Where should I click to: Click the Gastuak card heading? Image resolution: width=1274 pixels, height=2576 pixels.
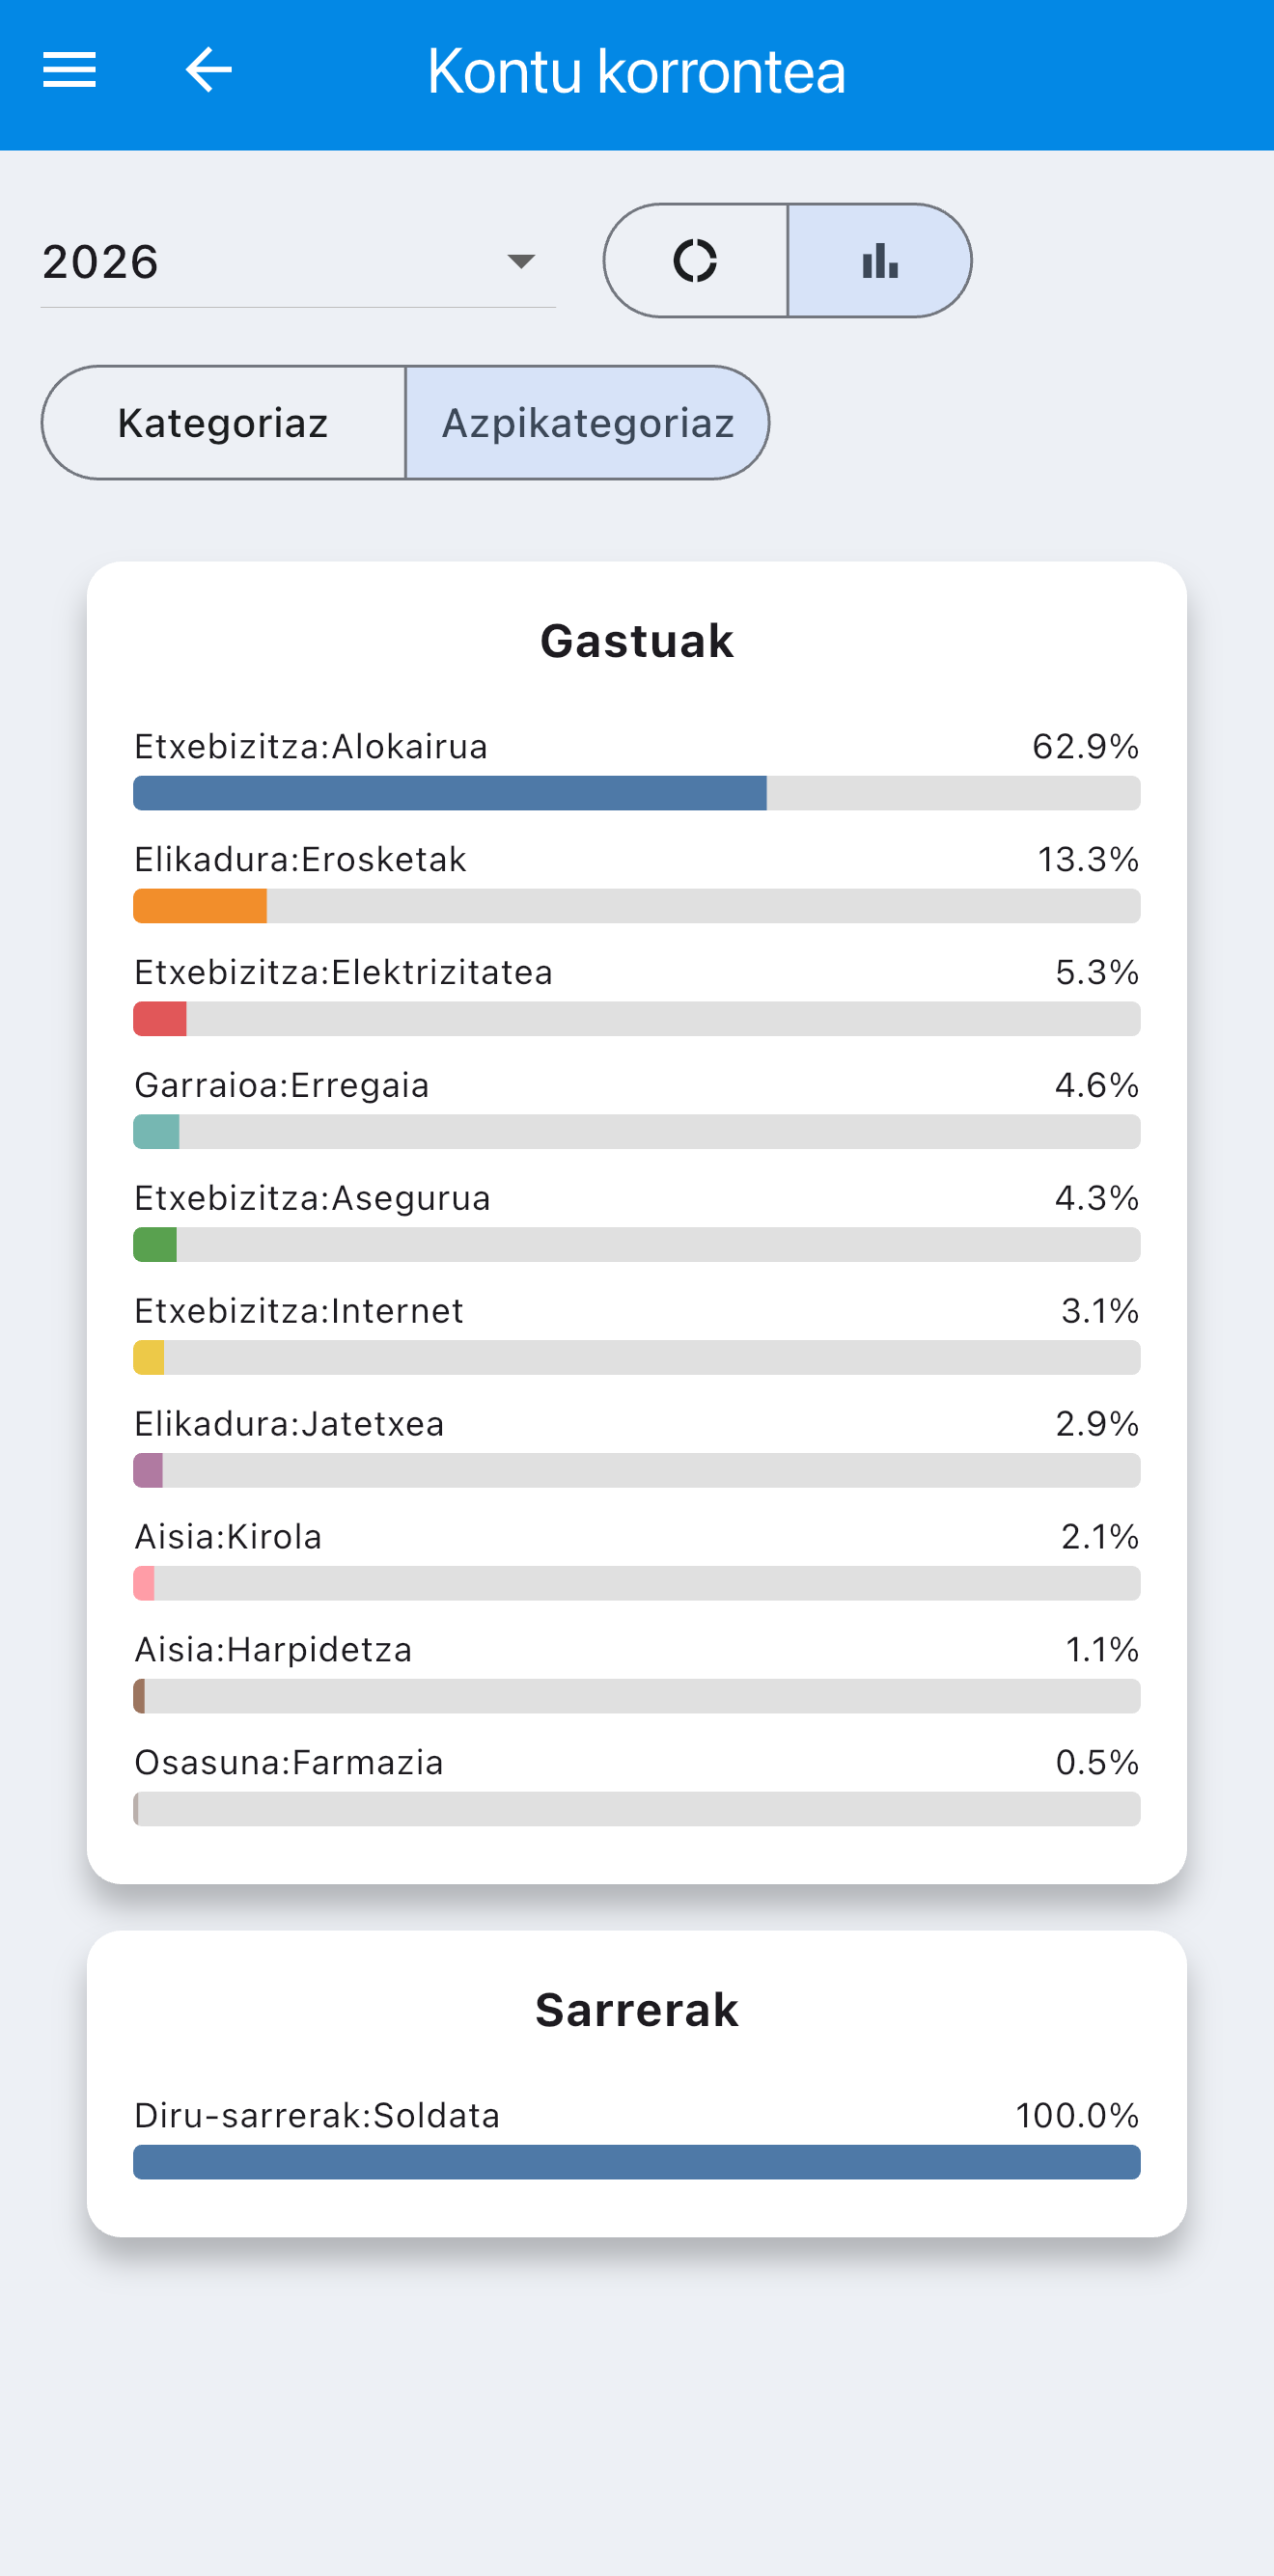tap(637, 641)
